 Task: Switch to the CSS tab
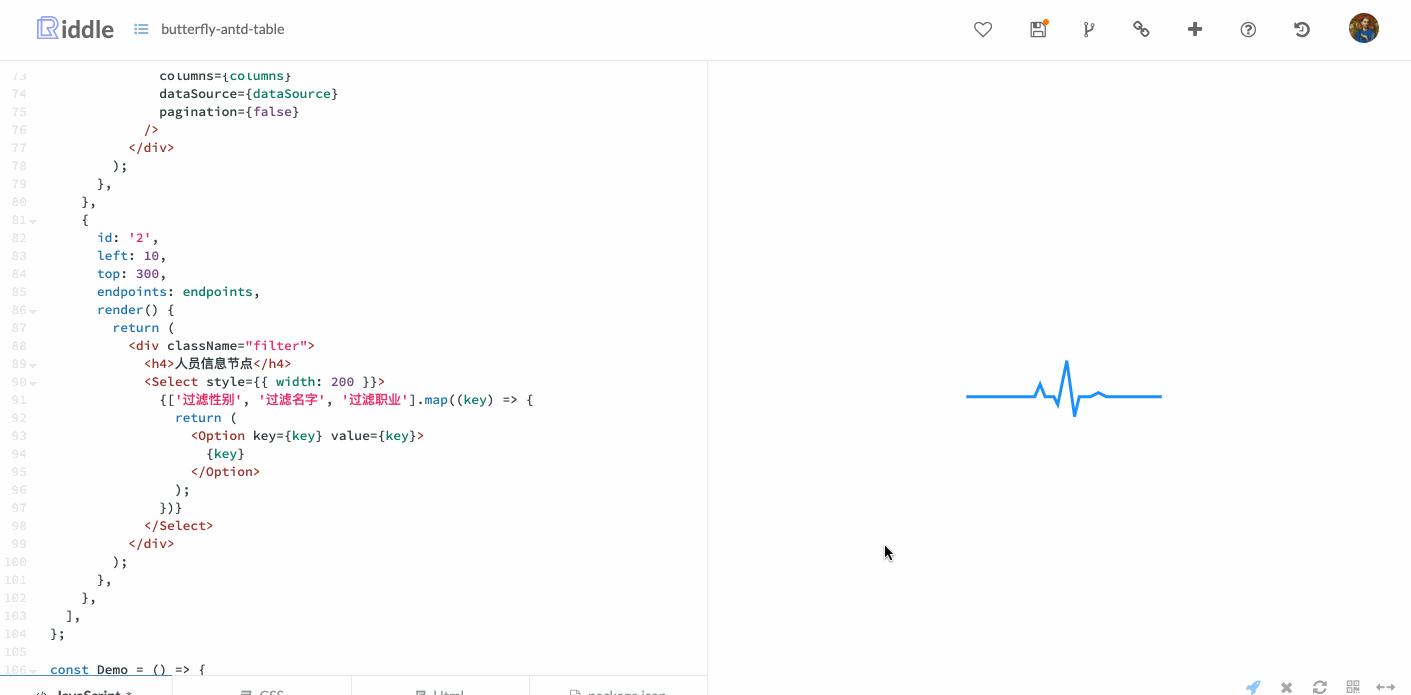click(265, 691)
